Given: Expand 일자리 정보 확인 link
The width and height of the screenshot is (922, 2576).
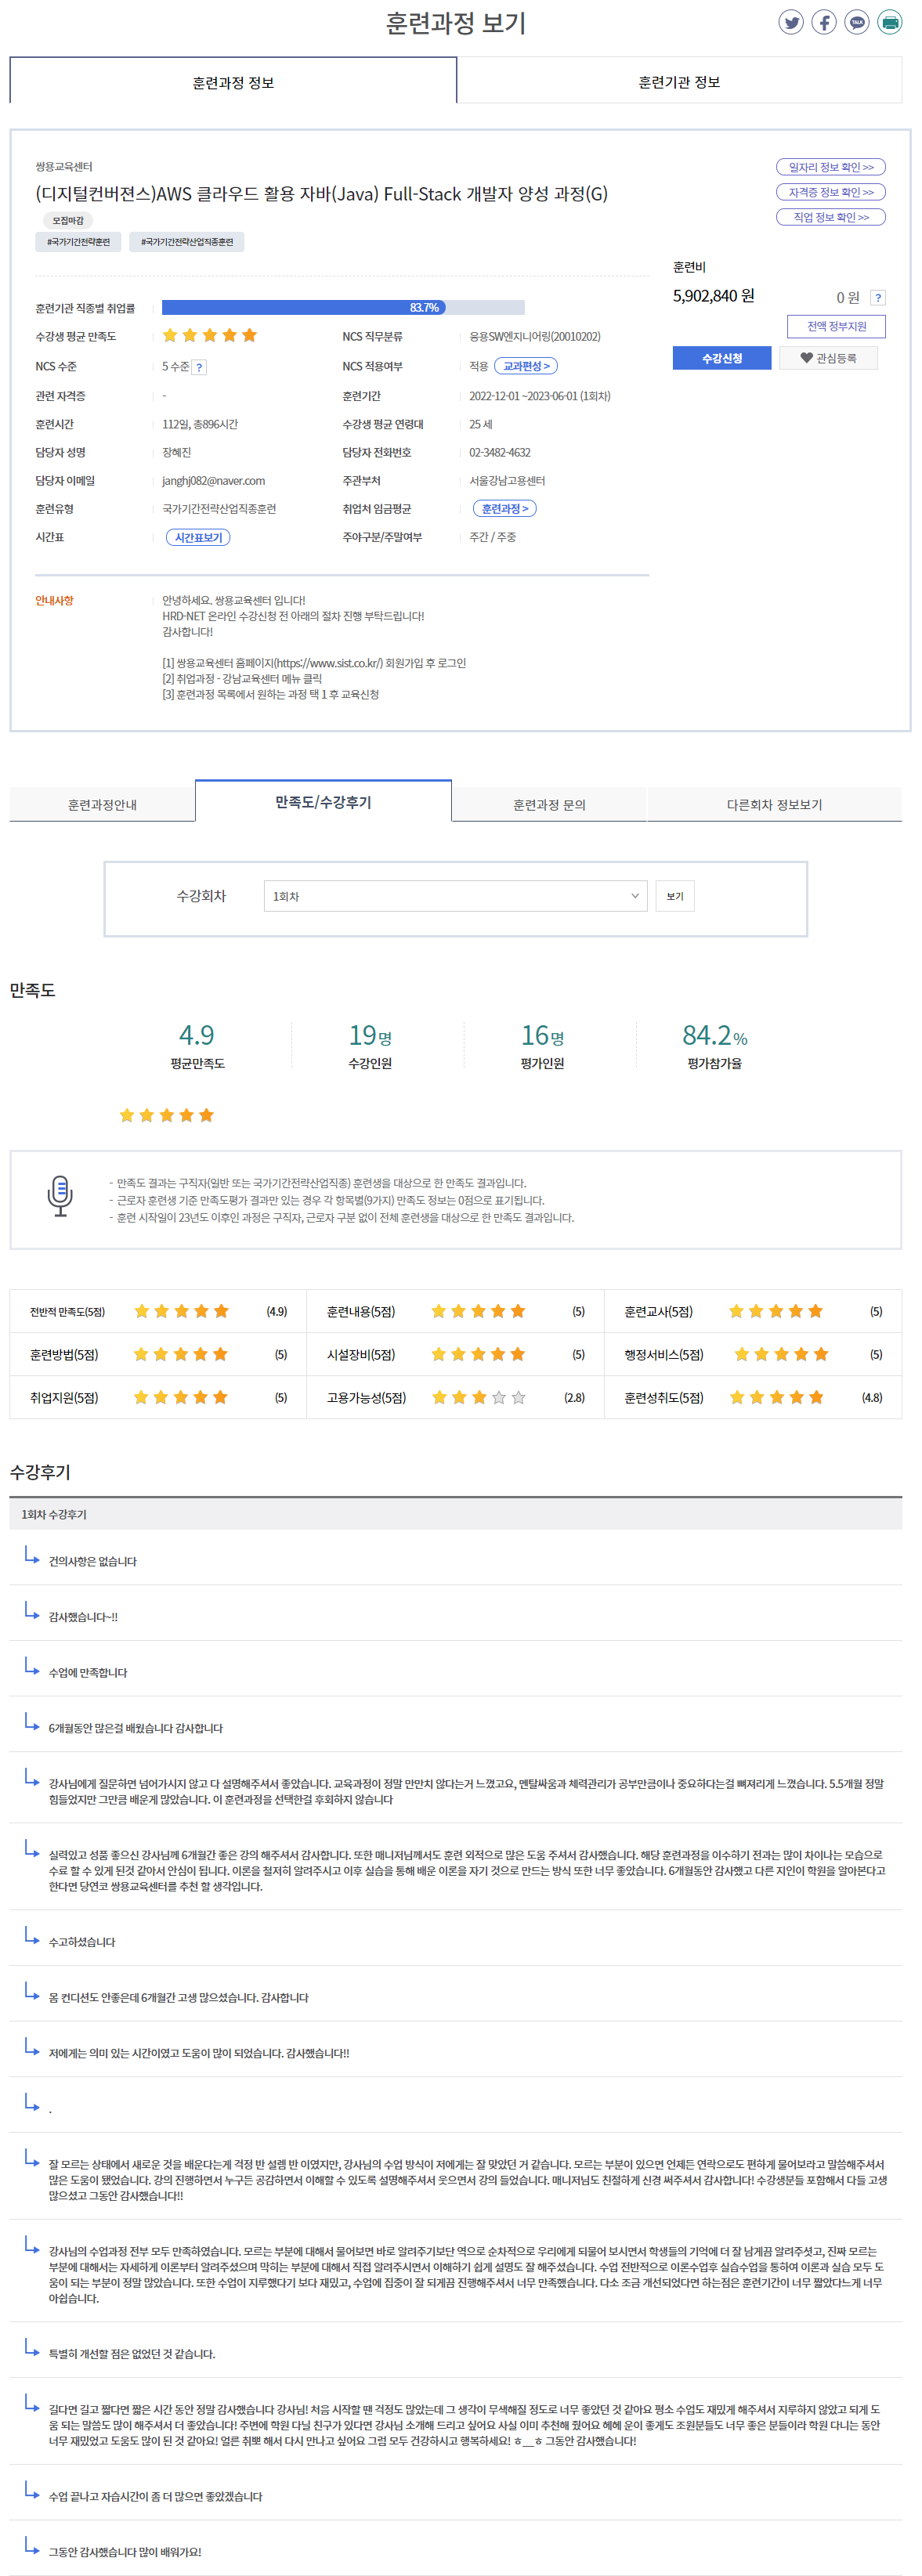Looking at the screenshot, I should pos(830,167).
